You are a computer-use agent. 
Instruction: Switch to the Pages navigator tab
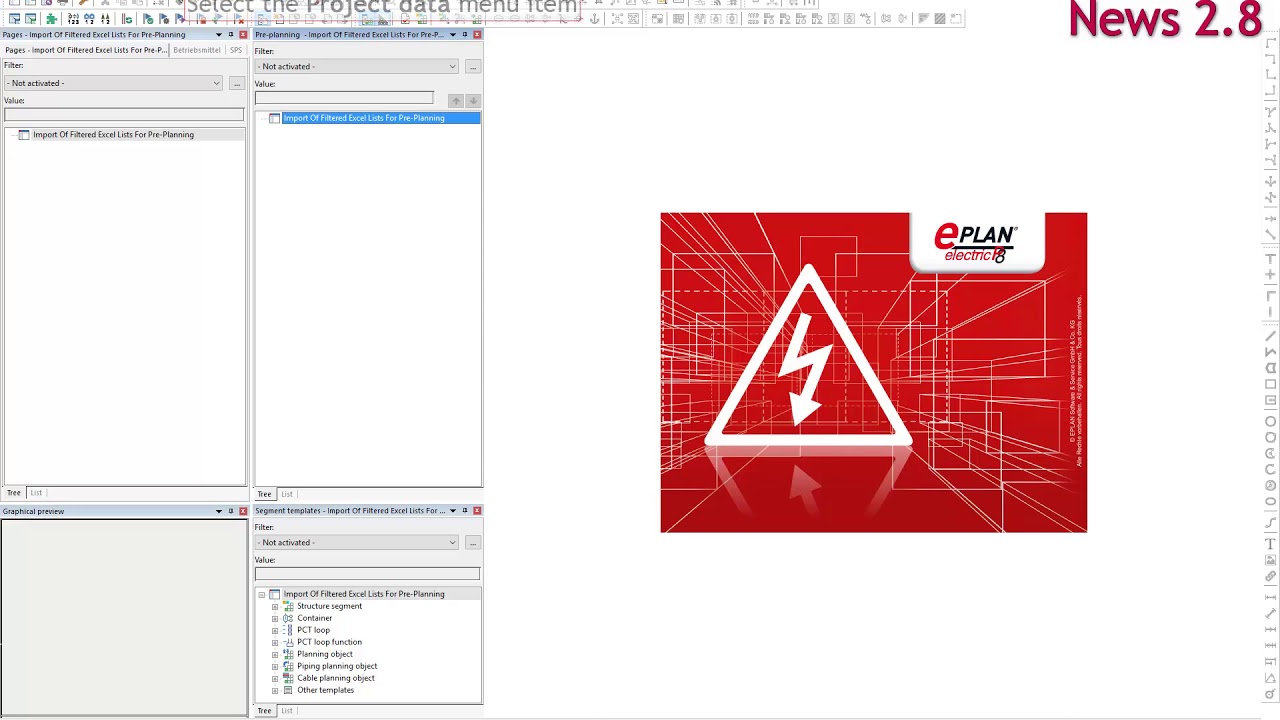(86, 50)
